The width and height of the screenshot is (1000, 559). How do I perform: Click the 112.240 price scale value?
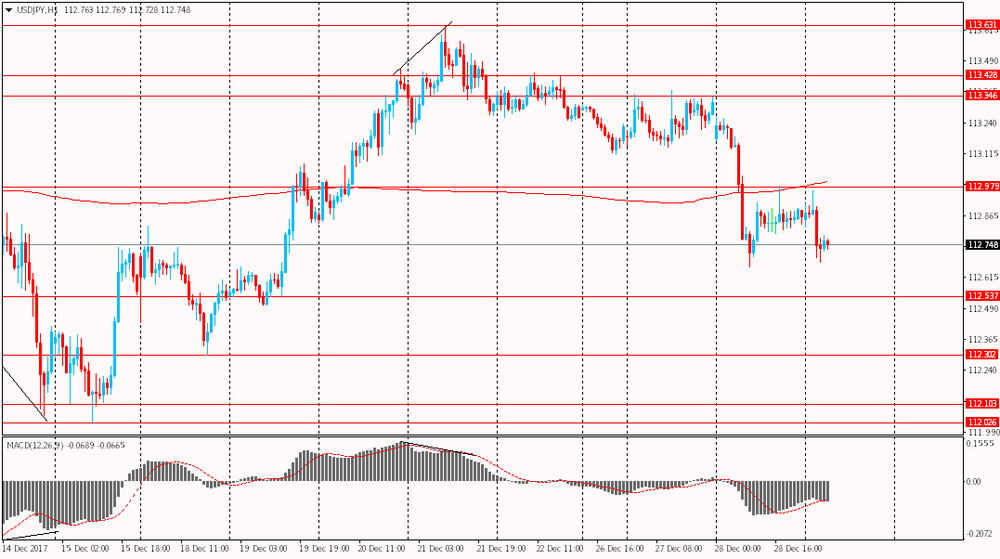point(983,370)
